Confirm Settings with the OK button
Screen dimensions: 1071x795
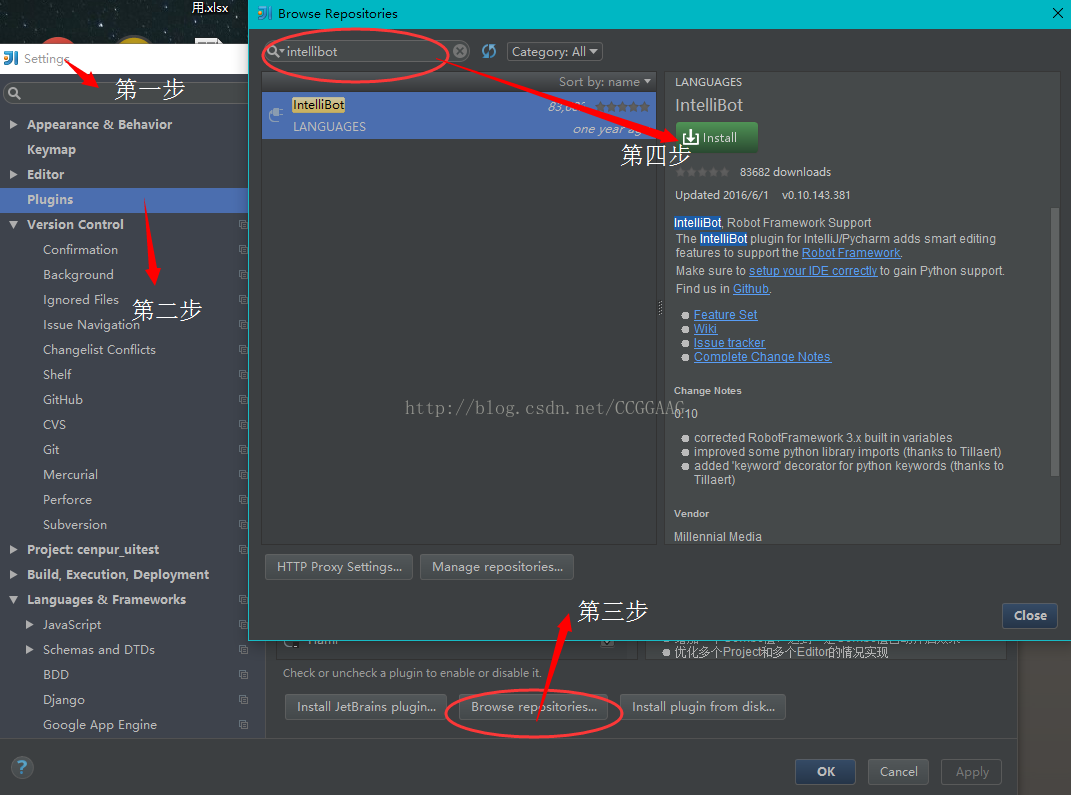pyautogui.click(x=825, y=772)
